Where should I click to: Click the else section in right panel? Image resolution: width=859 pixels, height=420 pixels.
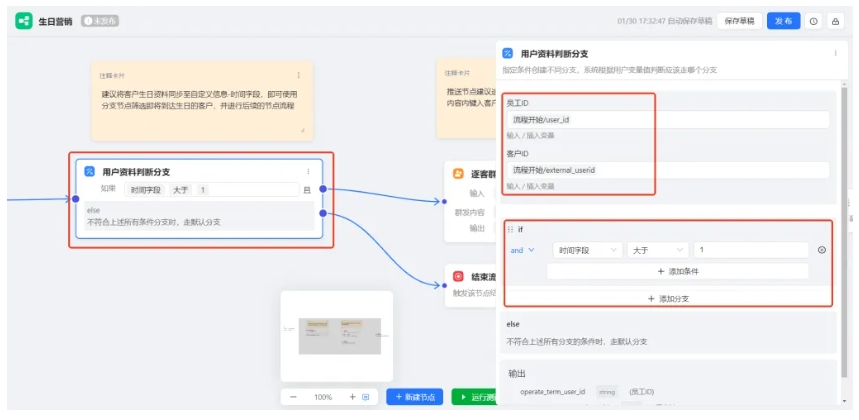click(x=668, y=333)
